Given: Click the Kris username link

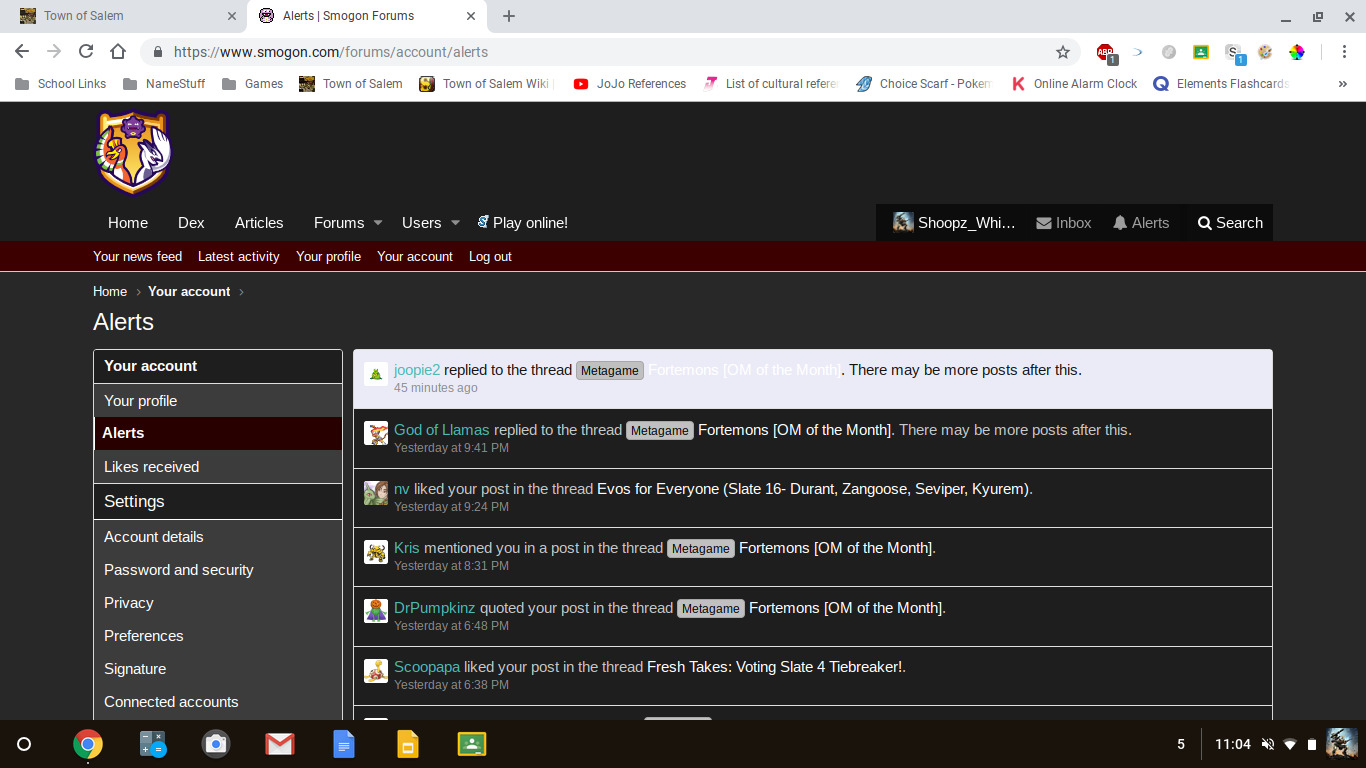Looking at the screenshot, I should 407,548.
